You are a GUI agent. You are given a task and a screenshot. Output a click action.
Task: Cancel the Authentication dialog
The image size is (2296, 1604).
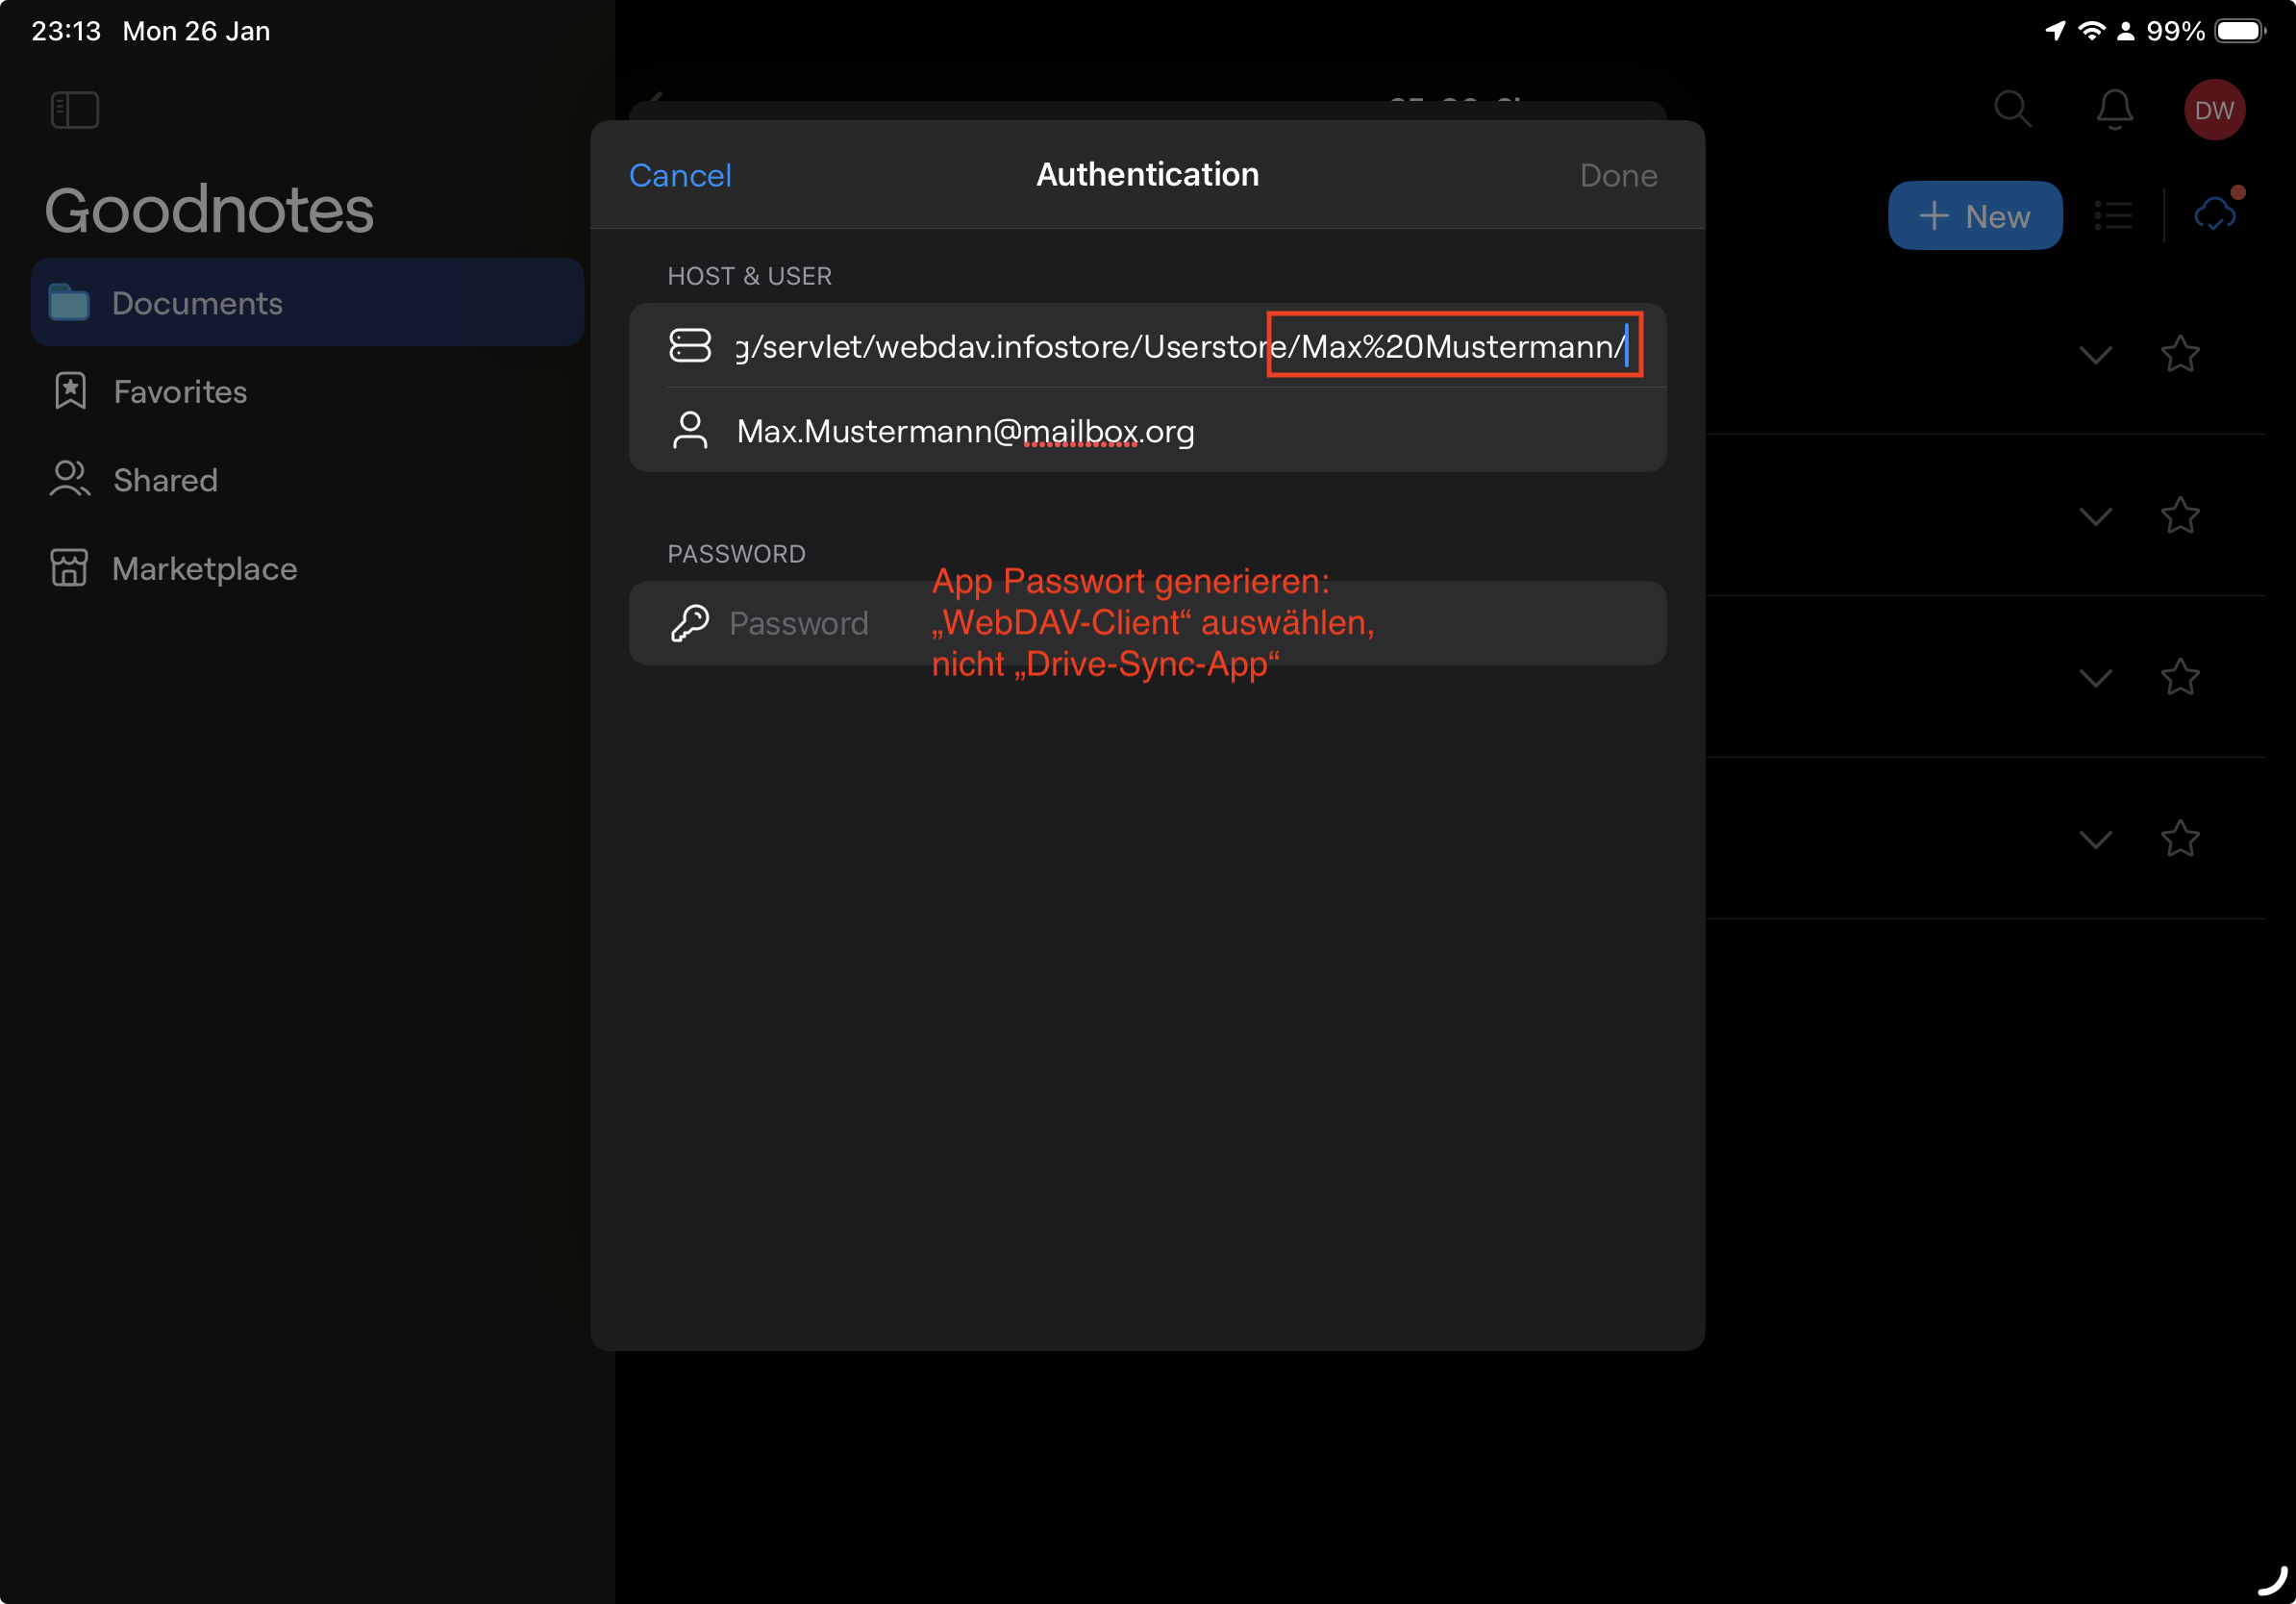pyautogui.click(x=680, y=176)
